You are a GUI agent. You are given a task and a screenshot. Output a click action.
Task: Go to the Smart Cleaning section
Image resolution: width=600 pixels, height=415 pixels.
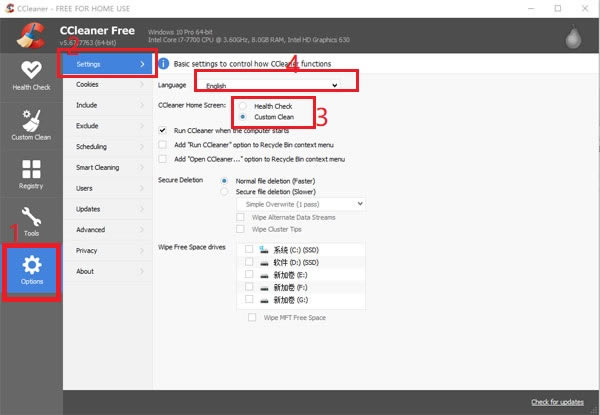[112, 167]
